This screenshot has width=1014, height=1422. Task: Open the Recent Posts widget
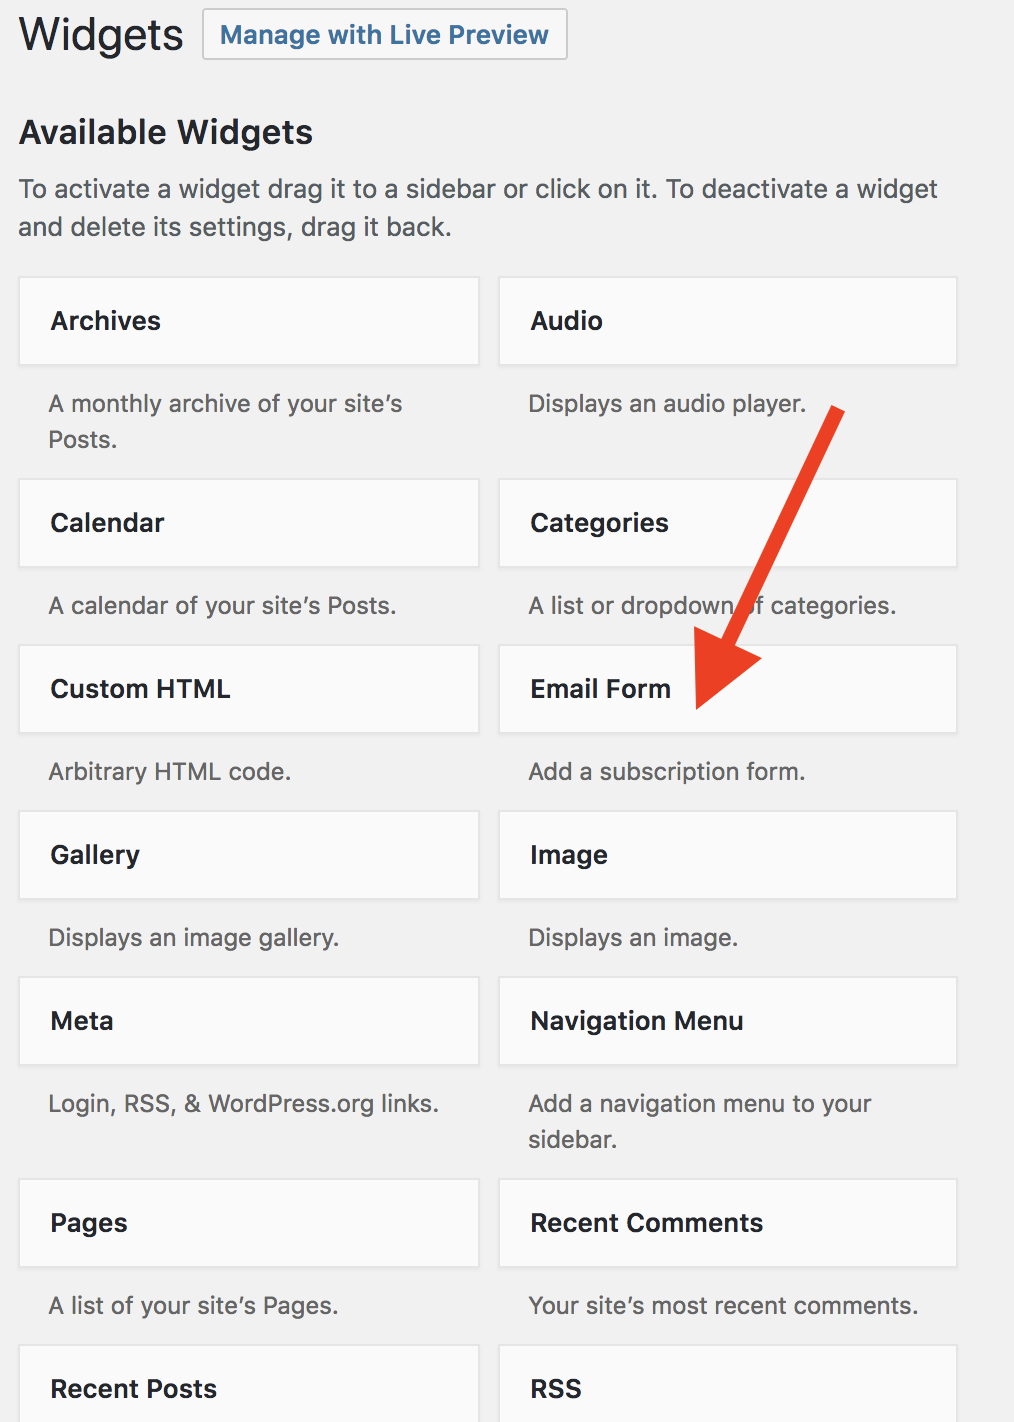248,1388
